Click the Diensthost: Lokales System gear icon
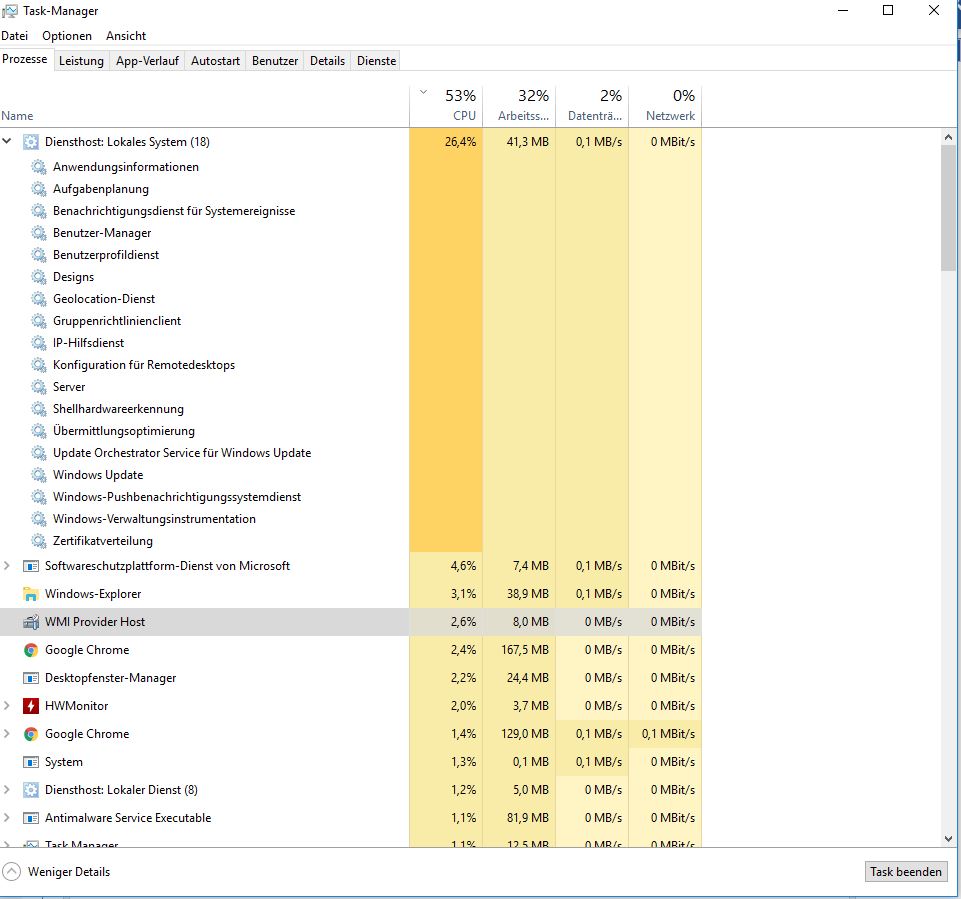961x899 pixels. click(x=31, y=142)
